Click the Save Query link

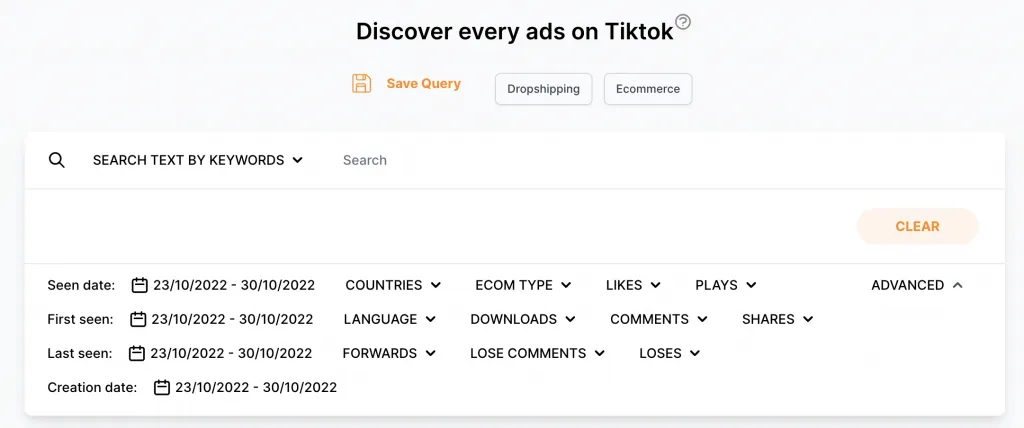point(423,84)
